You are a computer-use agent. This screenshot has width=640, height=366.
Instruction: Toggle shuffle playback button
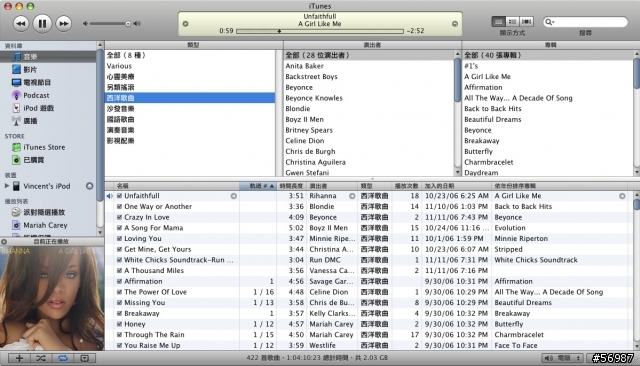[x=41, y=358]
